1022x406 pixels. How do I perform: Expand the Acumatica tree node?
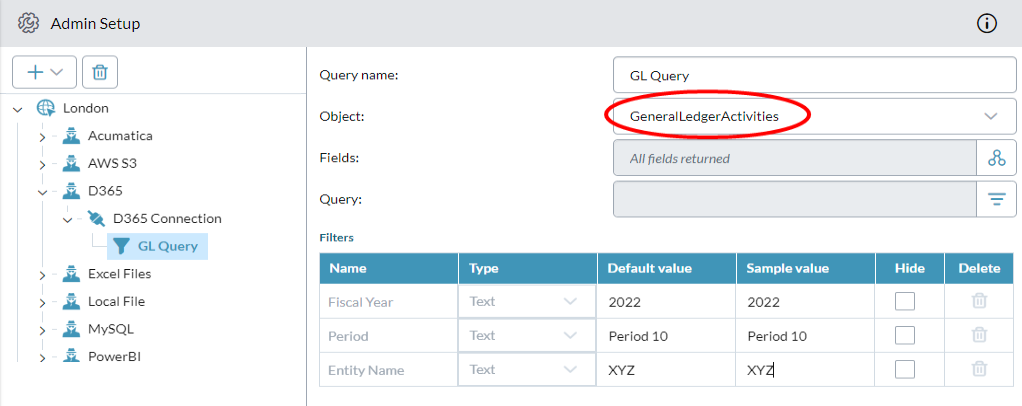[42, 137]
